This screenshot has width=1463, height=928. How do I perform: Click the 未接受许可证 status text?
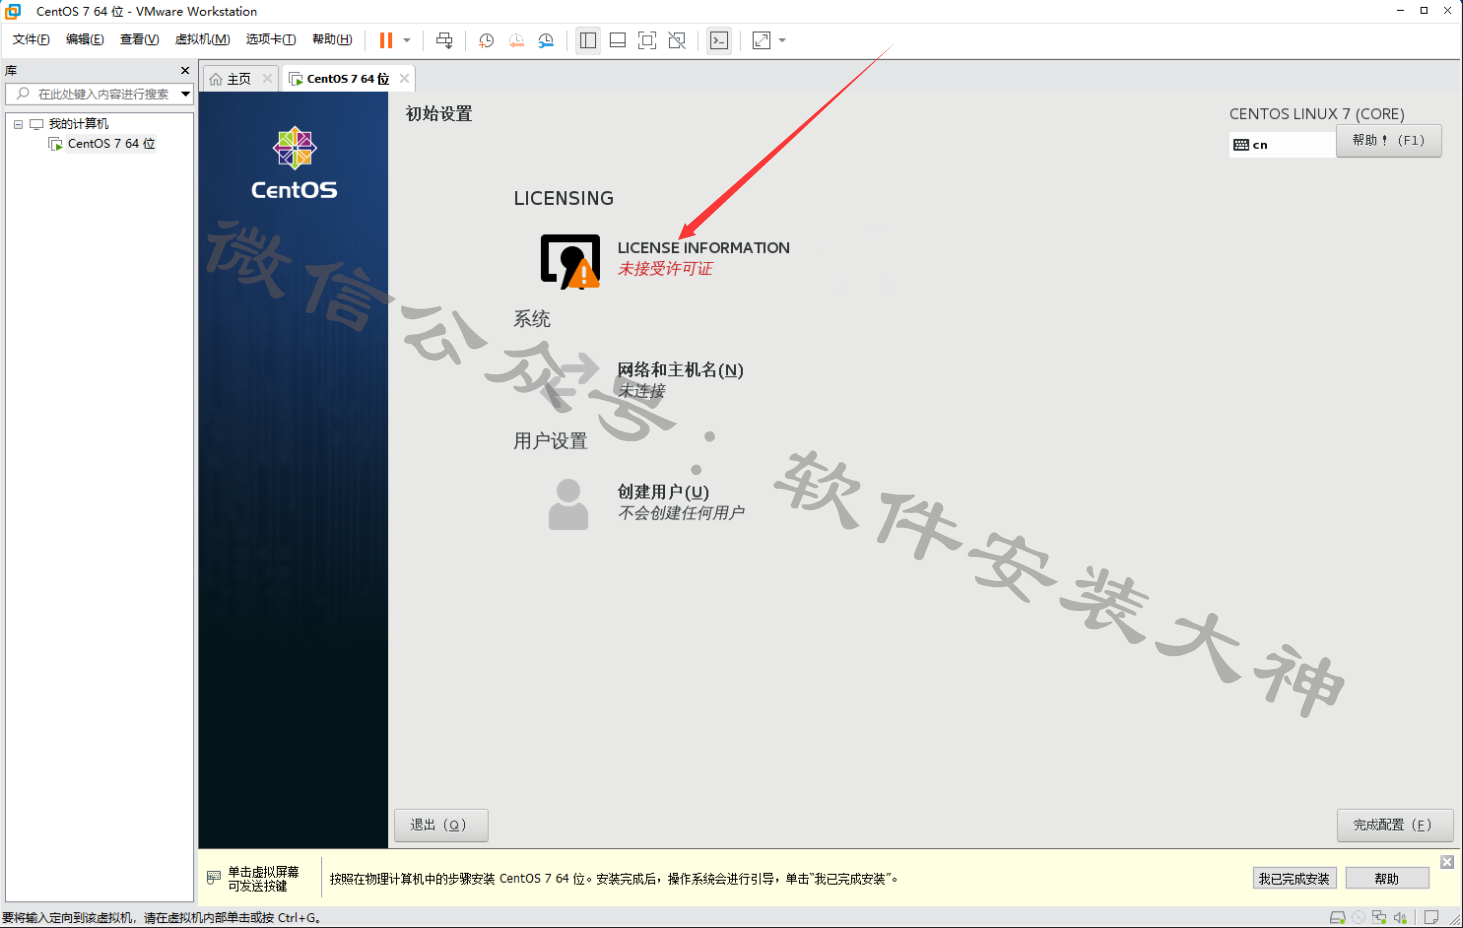665,269
